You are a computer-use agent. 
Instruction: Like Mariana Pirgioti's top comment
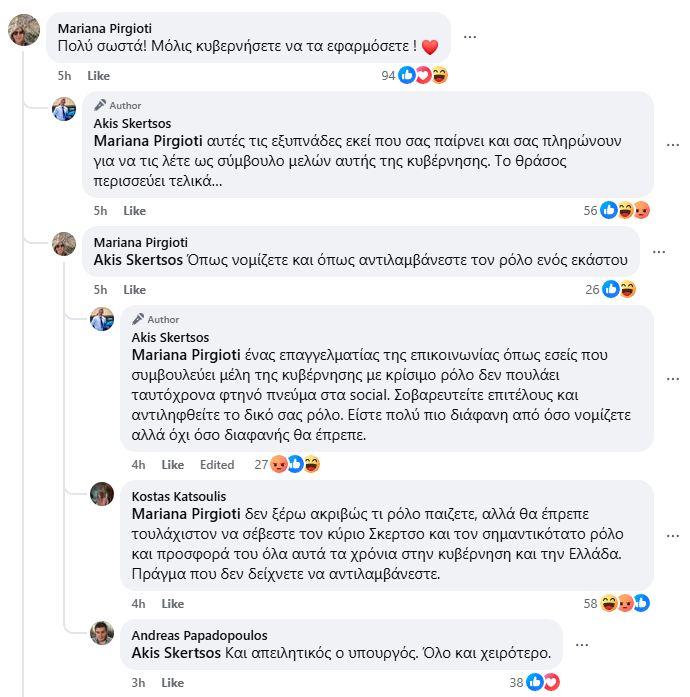(x=98, y=76)
